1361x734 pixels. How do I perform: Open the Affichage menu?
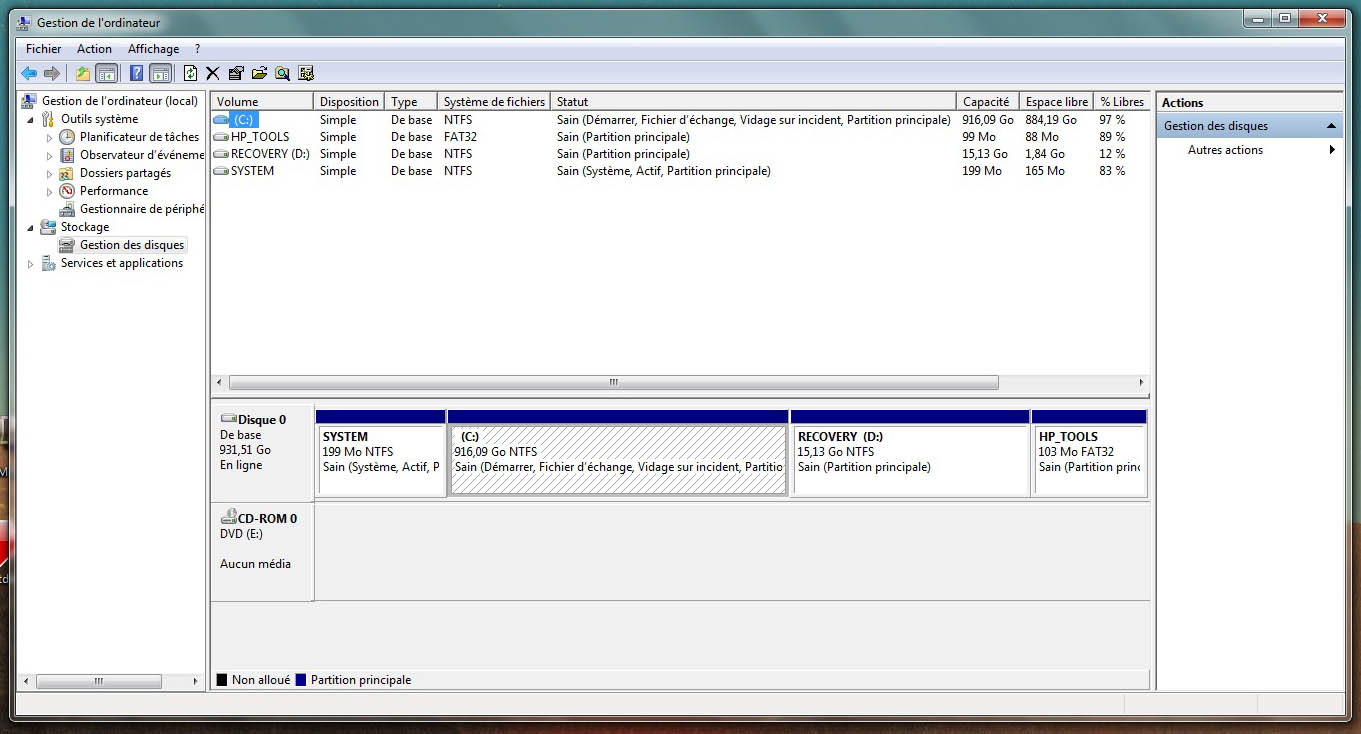pos(153,49)
